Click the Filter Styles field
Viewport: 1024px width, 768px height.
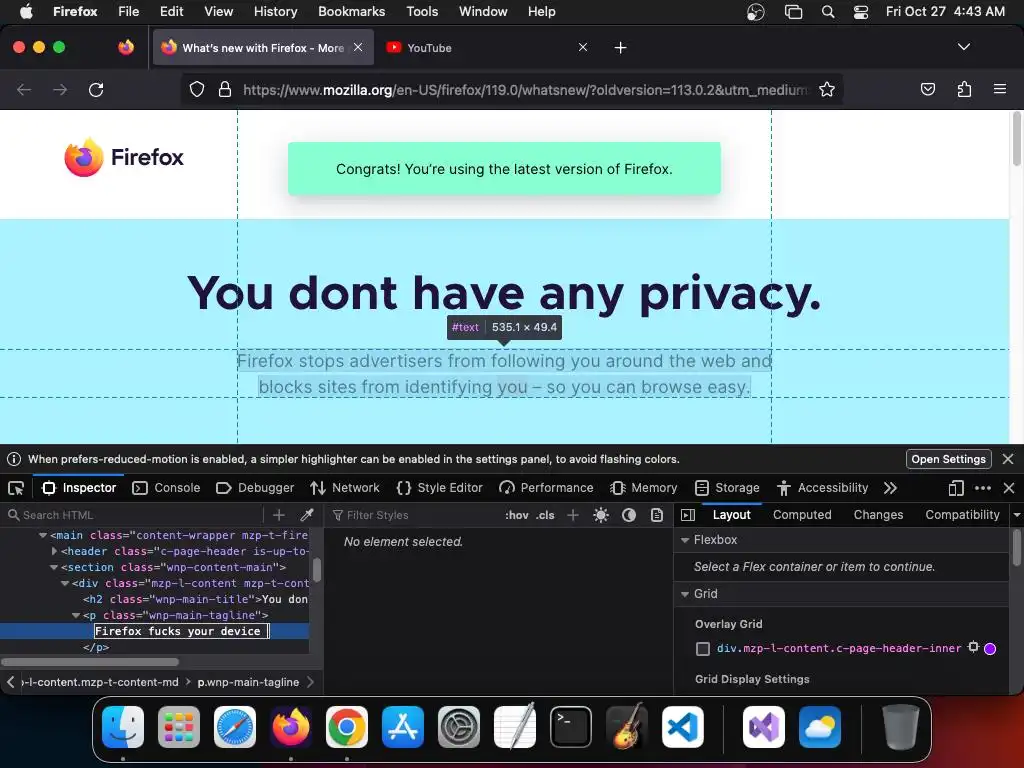[415, 515]
